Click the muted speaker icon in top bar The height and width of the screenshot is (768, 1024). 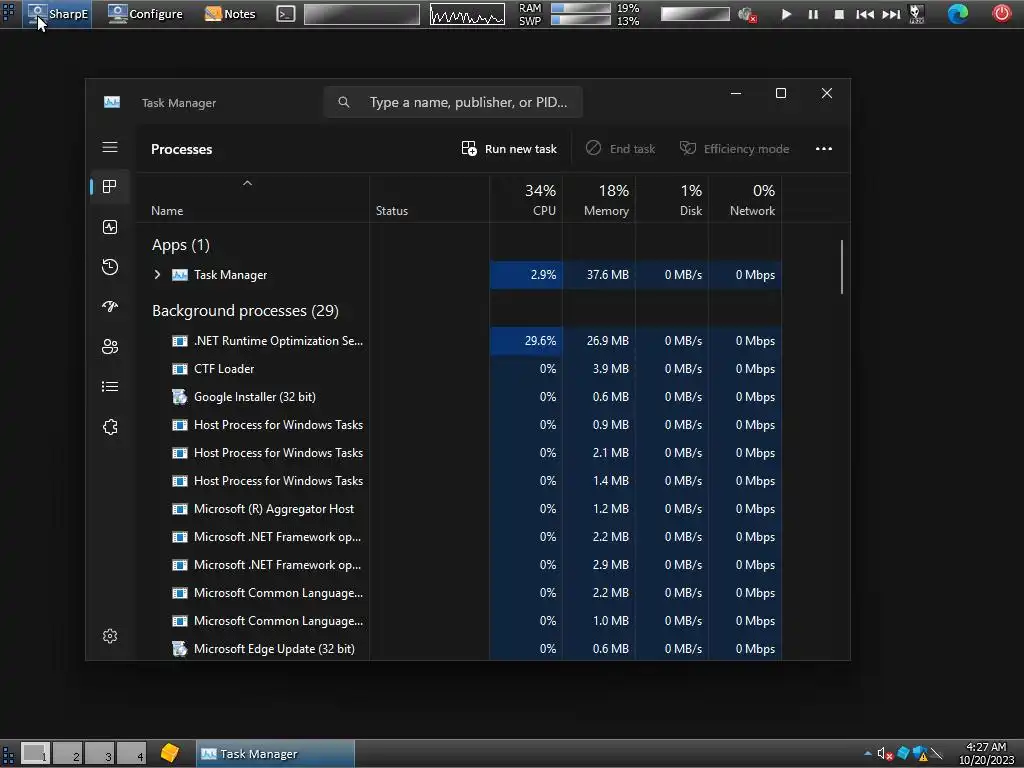click(x=746, y=14)
